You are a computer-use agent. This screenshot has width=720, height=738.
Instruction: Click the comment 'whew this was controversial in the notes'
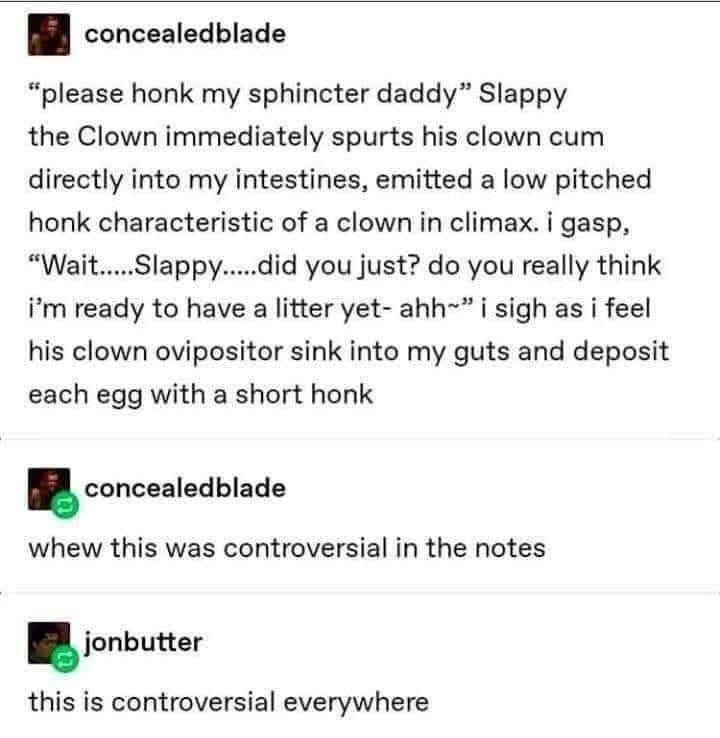click(x=287, y=548)
